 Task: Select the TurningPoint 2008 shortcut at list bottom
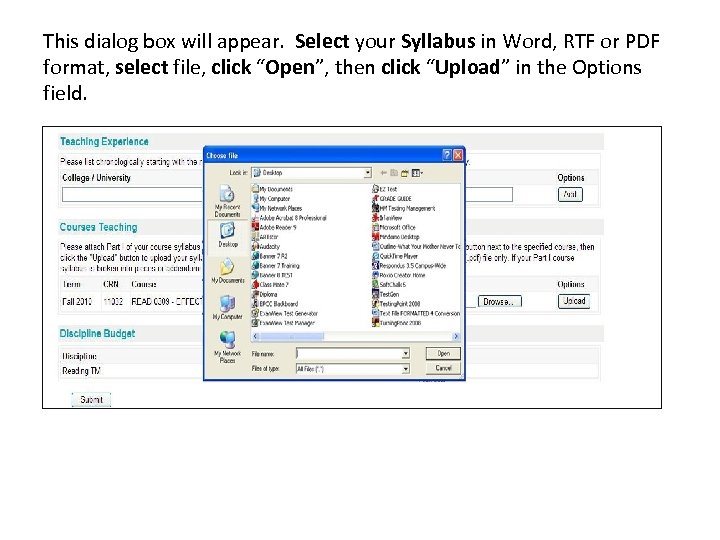coord(397,323)
